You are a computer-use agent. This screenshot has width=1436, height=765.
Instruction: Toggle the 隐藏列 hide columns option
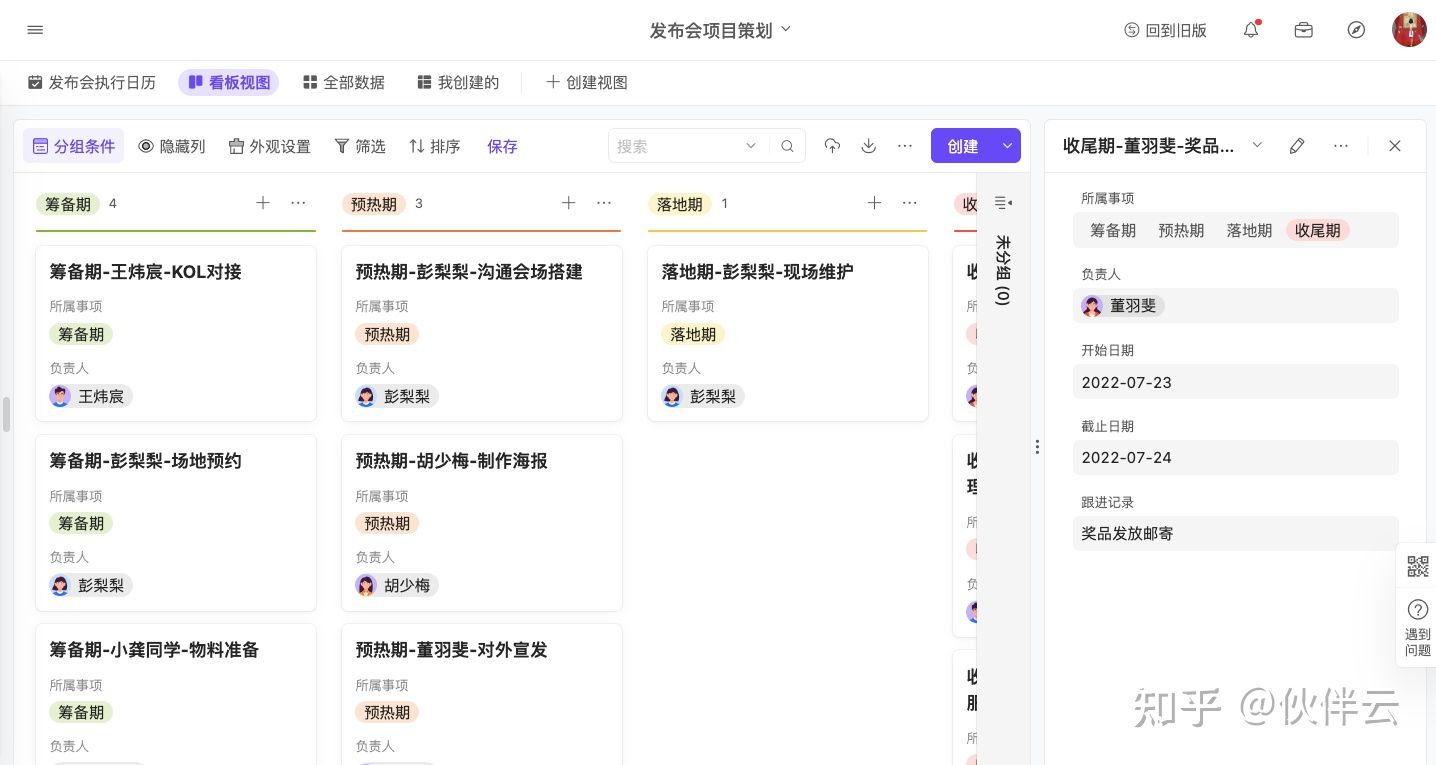pyautogui.click(x=172, y=146)
